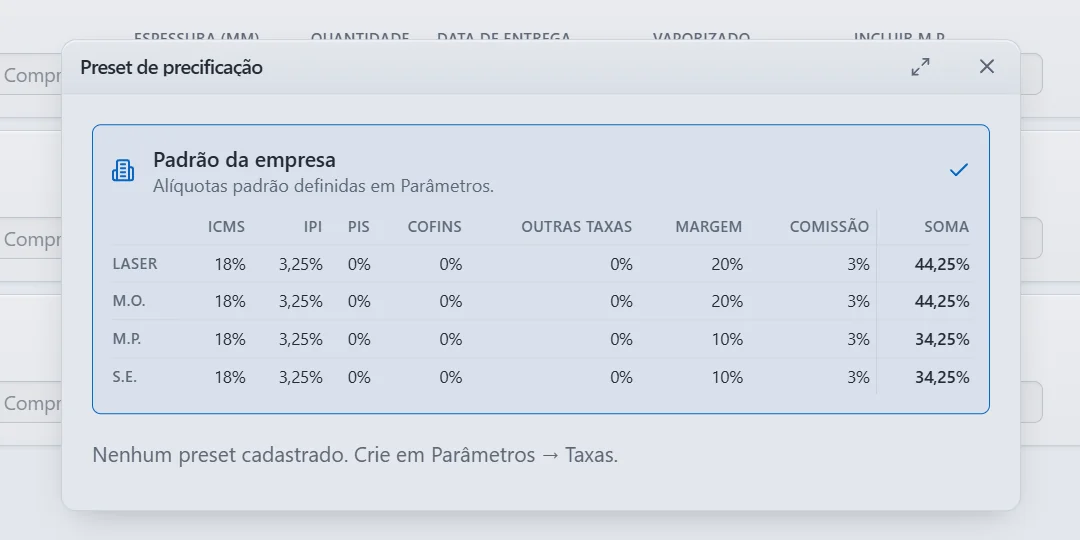
Task: Click the PIS column header
Action: (x=359, y=227)
